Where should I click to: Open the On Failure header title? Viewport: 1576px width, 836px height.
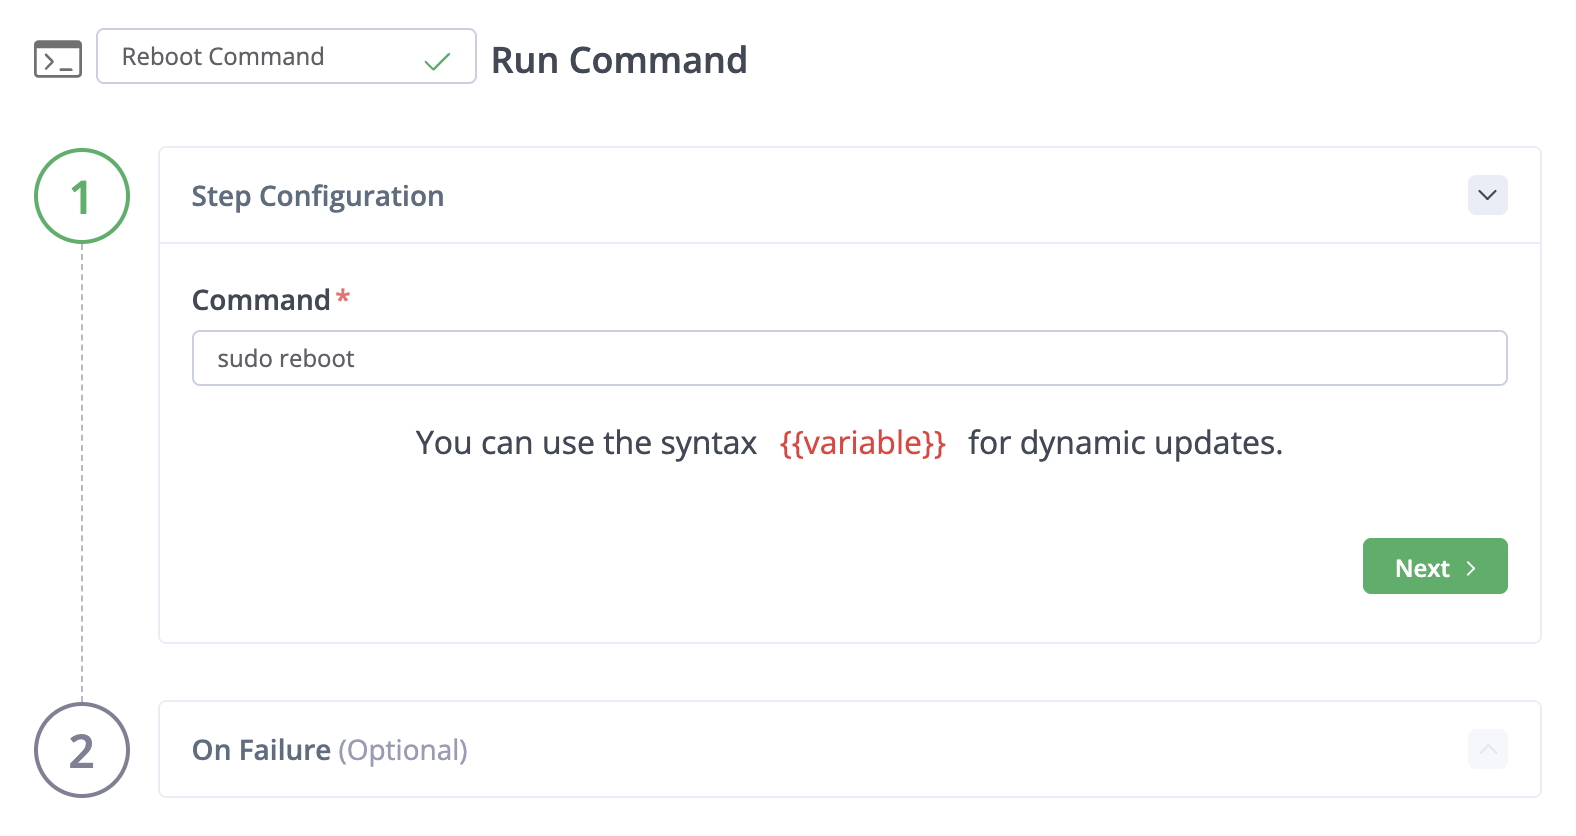261,750
